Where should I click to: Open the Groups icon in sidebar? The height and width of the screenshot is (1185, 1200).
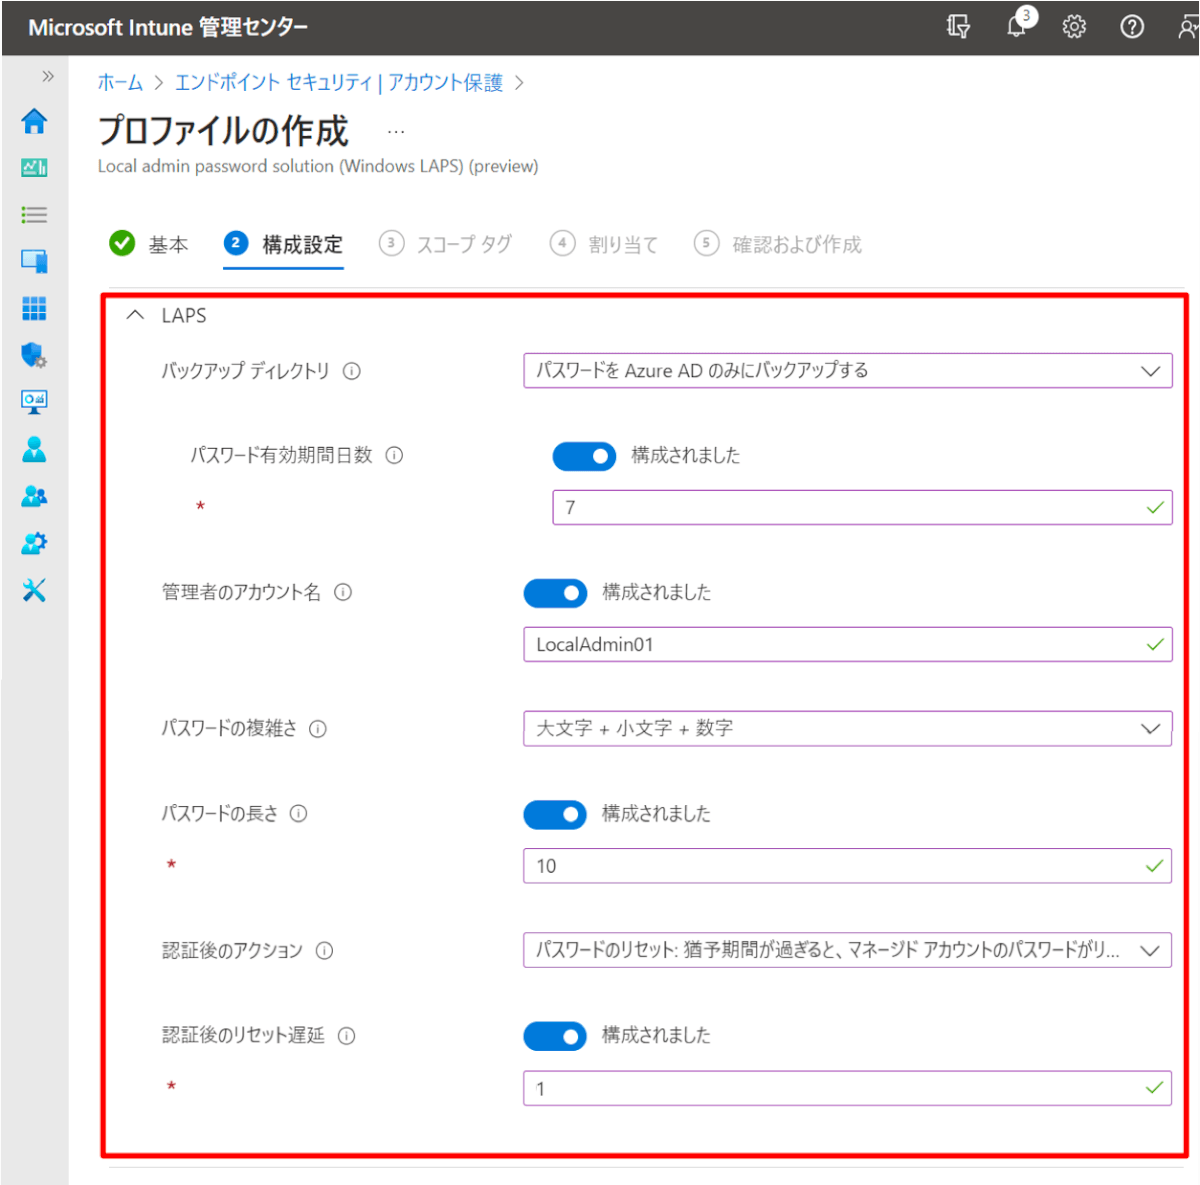[x=34, y=496]
